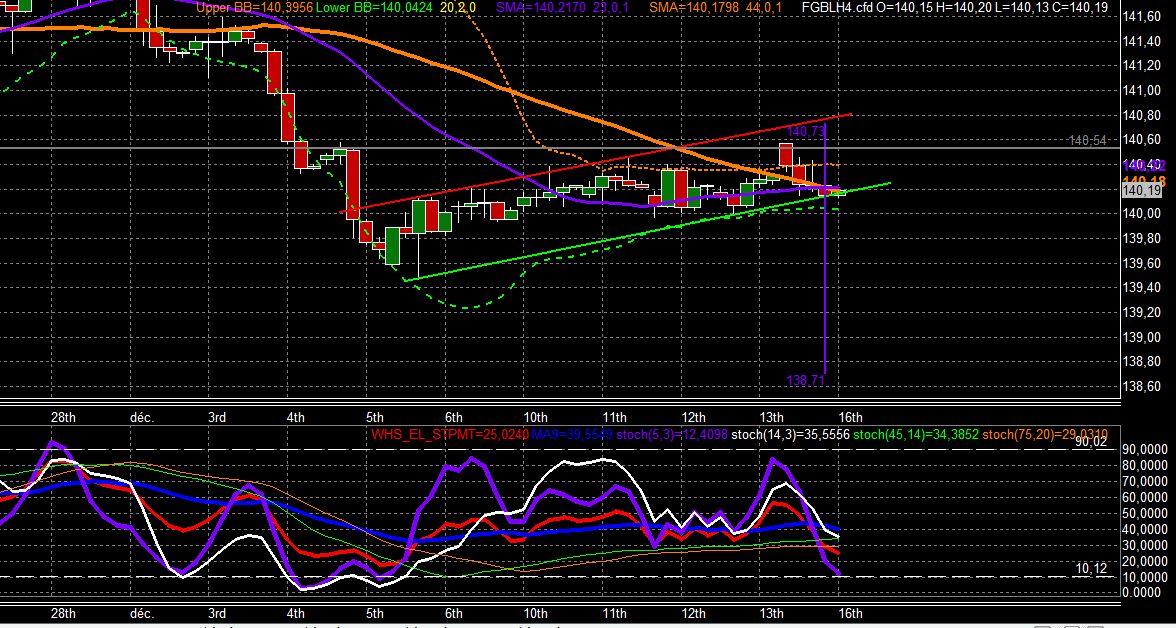Click 30,0000 on the stochastic scale
This screenshot has height=628, width=1176.
coord(1146,545)
